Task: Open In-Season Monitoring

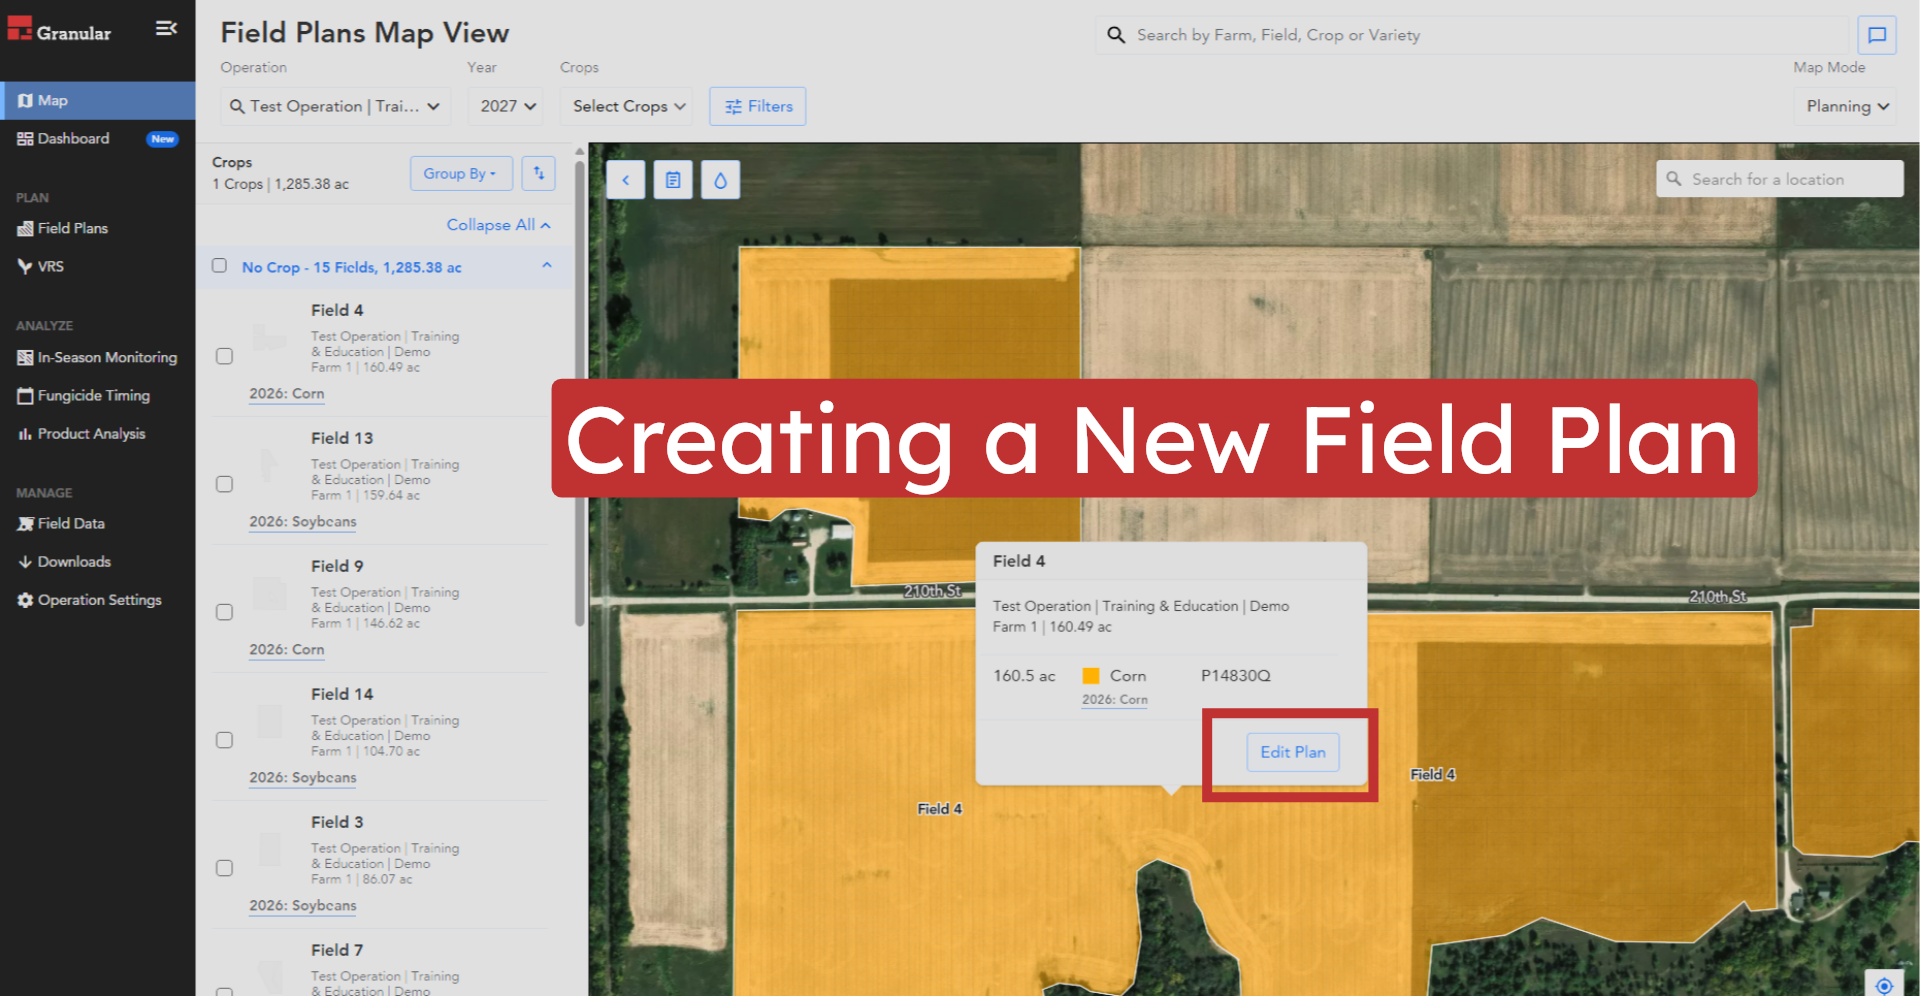Action: [97, 357]
